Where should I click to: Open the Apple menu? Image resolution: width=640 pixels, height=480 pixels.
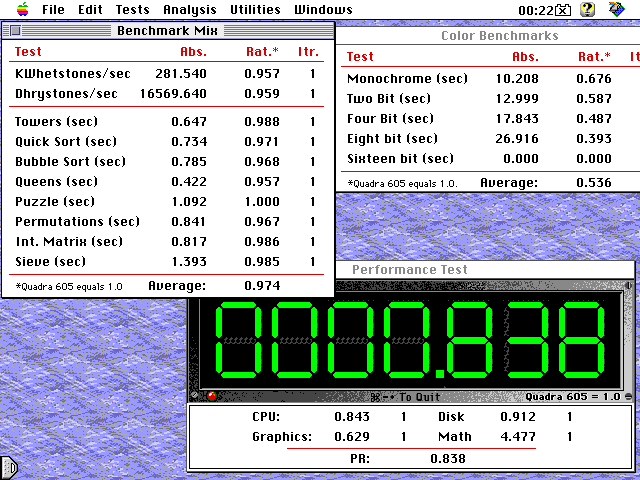pos(22,9)
